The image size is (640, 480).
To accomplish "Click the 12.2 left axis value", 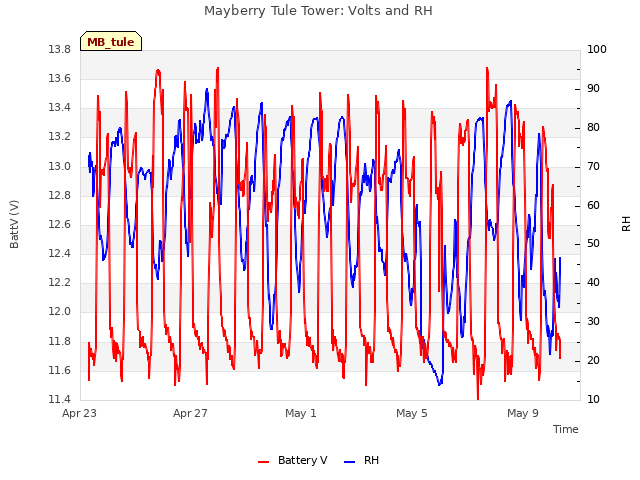I will pos(60,283).
